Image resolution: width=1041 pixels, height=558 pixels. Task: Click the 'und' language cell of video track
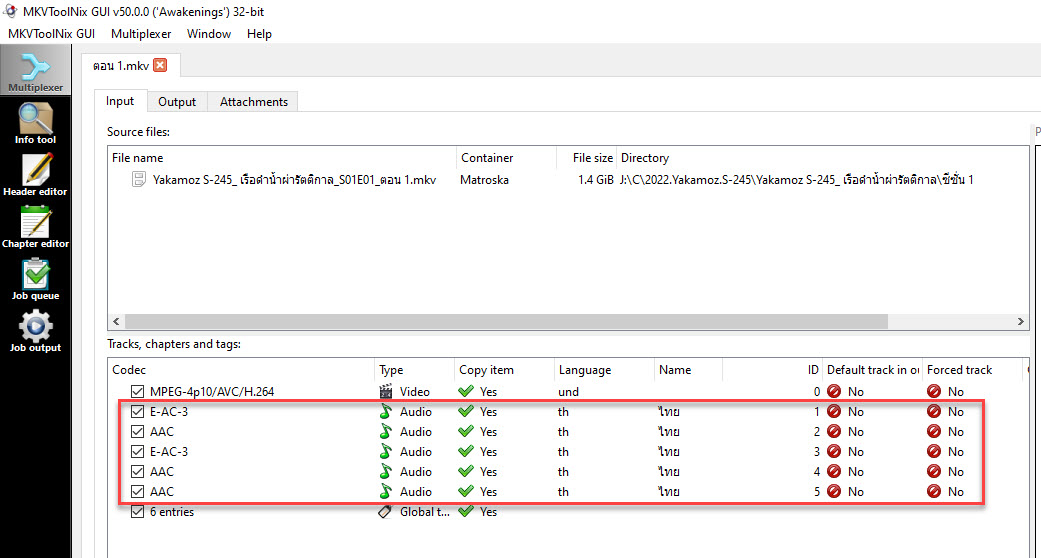point(568,392)
